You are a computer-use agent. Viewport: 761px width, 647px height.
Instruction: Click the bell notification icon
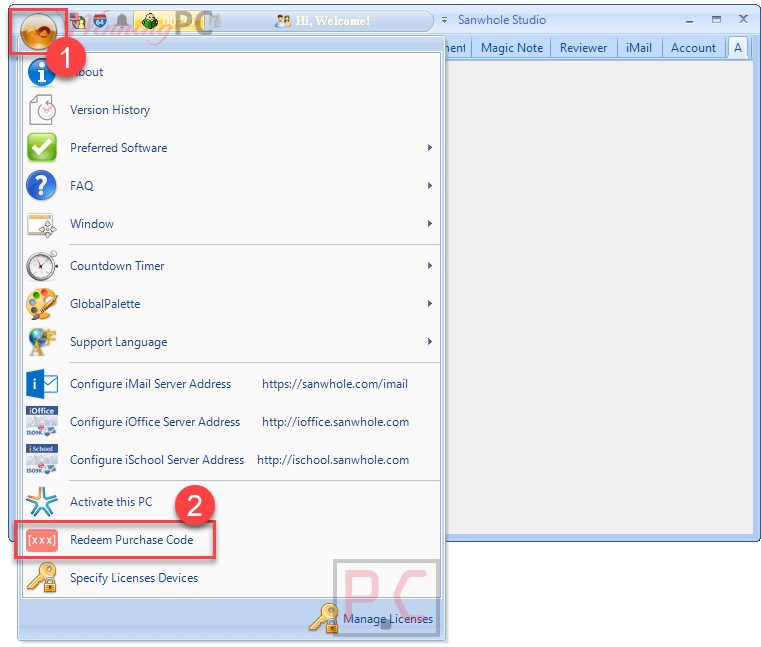point(122,20)
